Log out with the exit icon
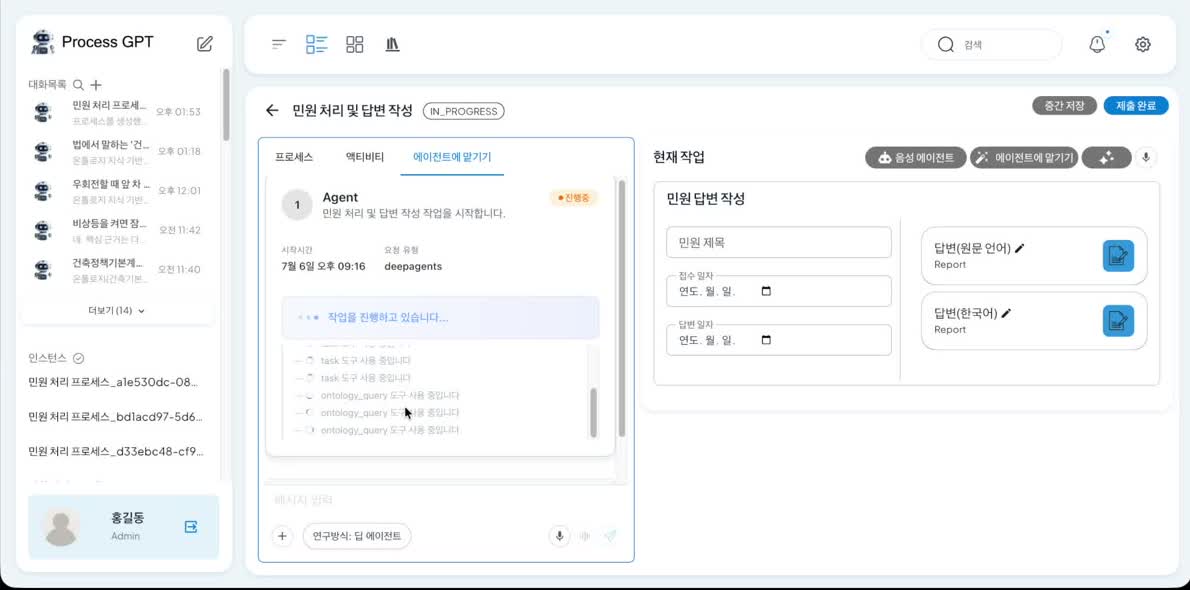Viewport: 1190px width, 590px height. (x=191, y=526)
